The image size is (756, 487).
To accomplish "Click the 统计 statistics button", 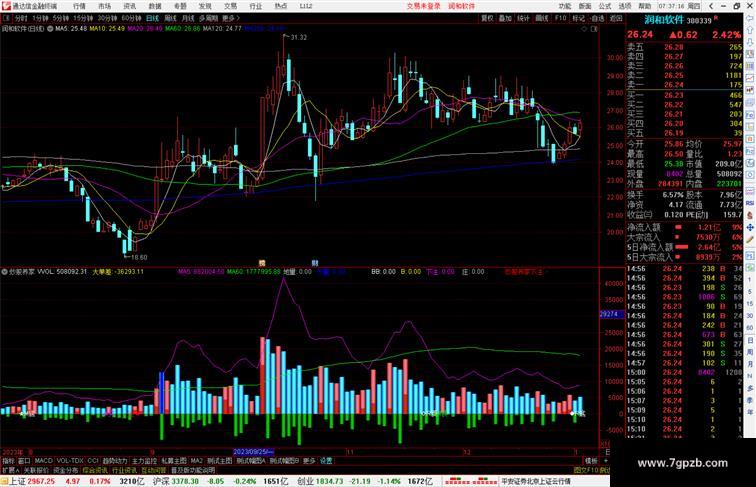I will (524, 18).
